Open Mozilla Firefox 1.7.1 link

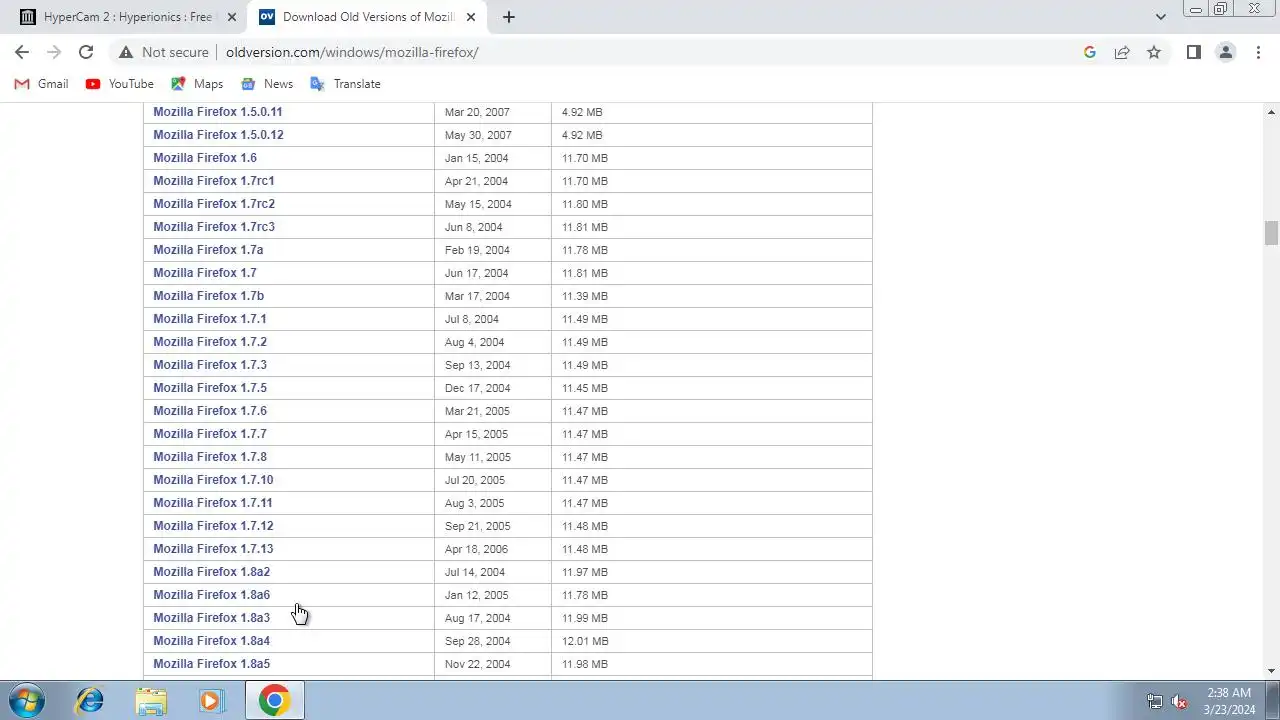210,319
